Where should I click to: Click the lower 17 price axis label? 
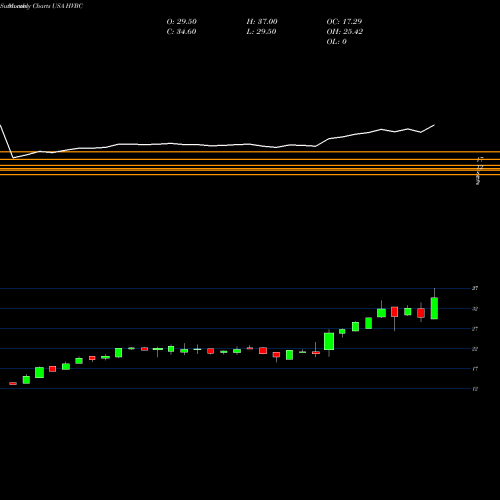(x=475, y=369)
